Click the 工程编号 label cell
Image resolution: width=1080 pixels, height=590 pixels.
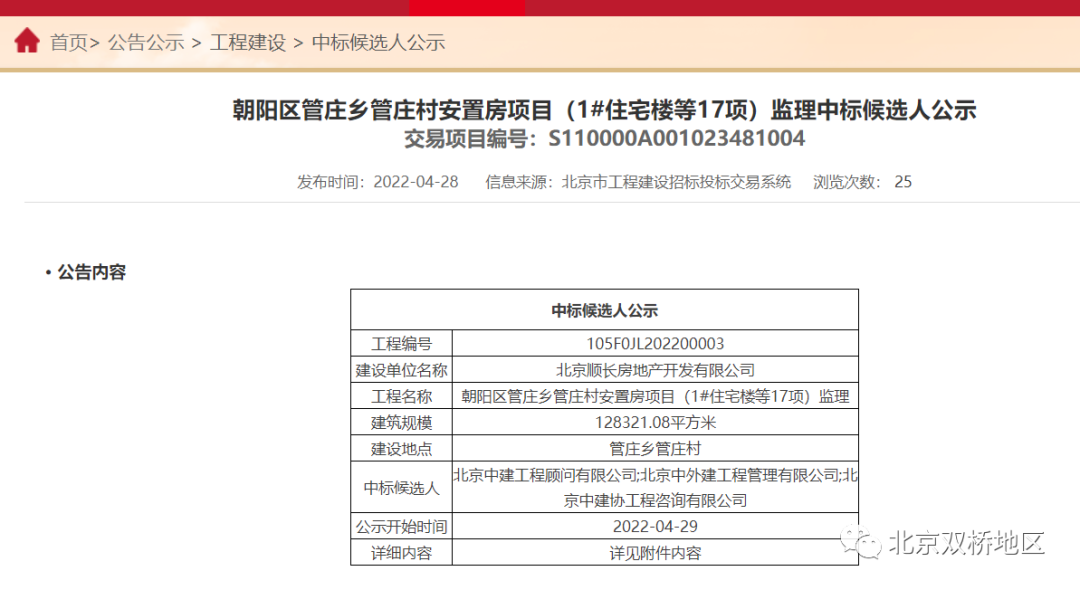402,344
